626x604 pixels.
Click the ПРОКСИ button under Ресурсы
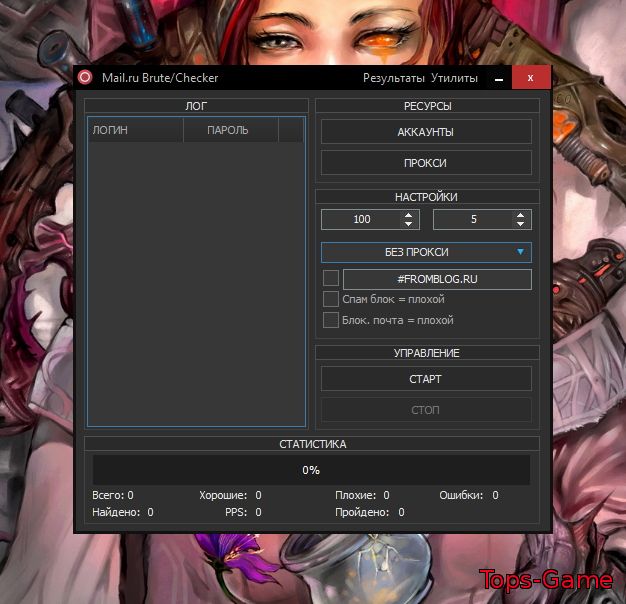click(x=426, y=163)
